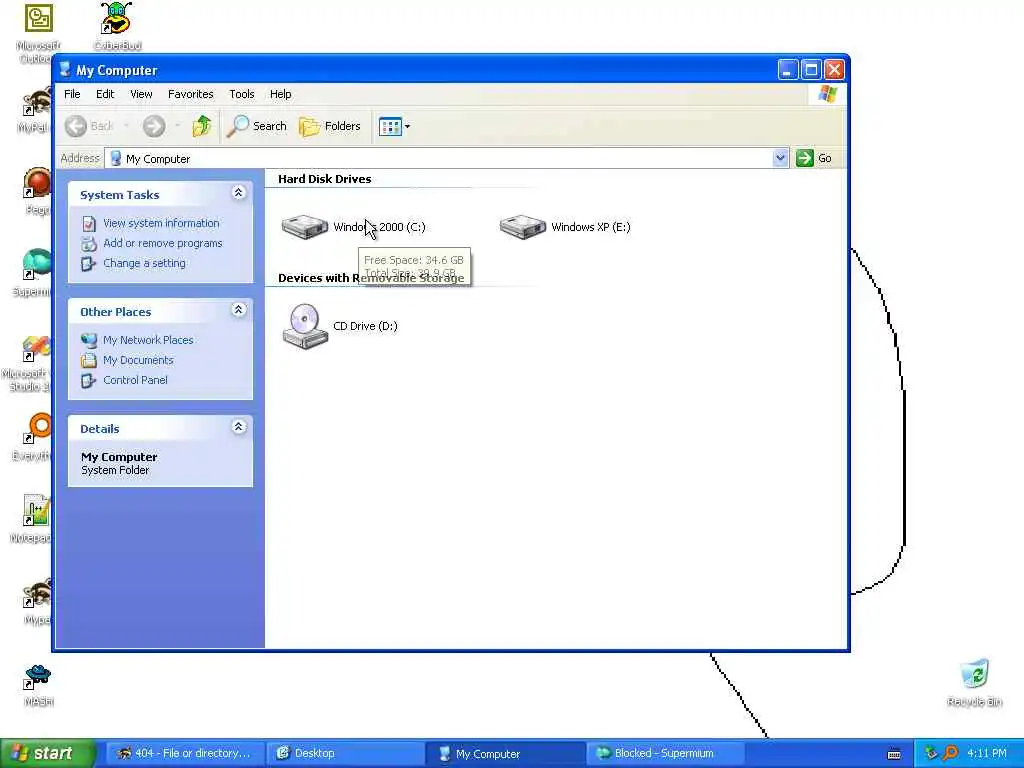Minimize the My Computer window

[788, 69]
